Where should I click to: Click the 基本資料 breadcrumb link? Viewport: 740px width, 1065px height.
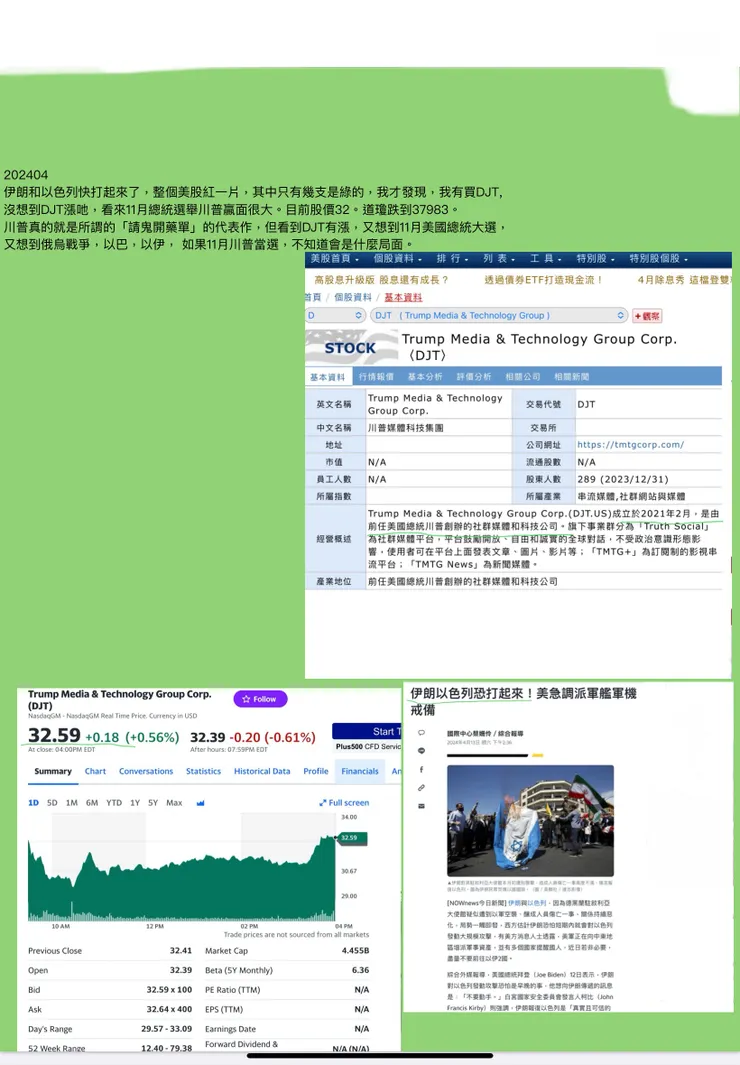click(403, 297)
